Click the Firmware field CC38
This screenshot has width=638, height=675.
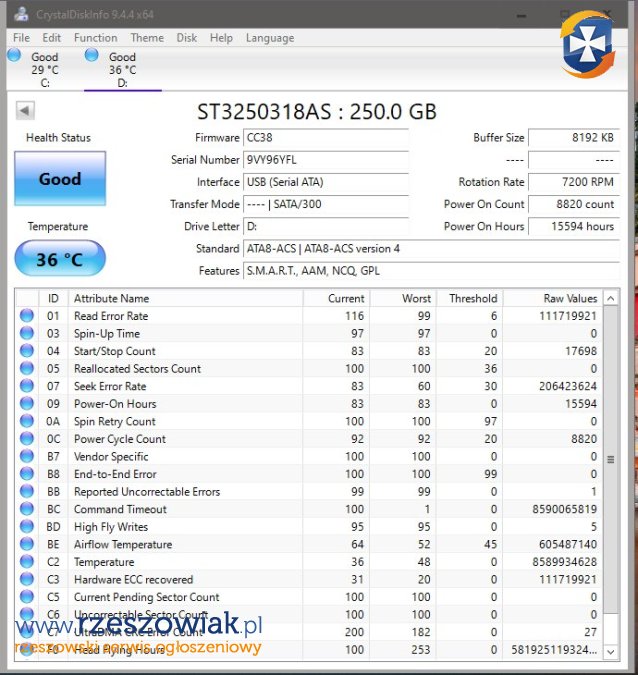click(x=326, y=138)
